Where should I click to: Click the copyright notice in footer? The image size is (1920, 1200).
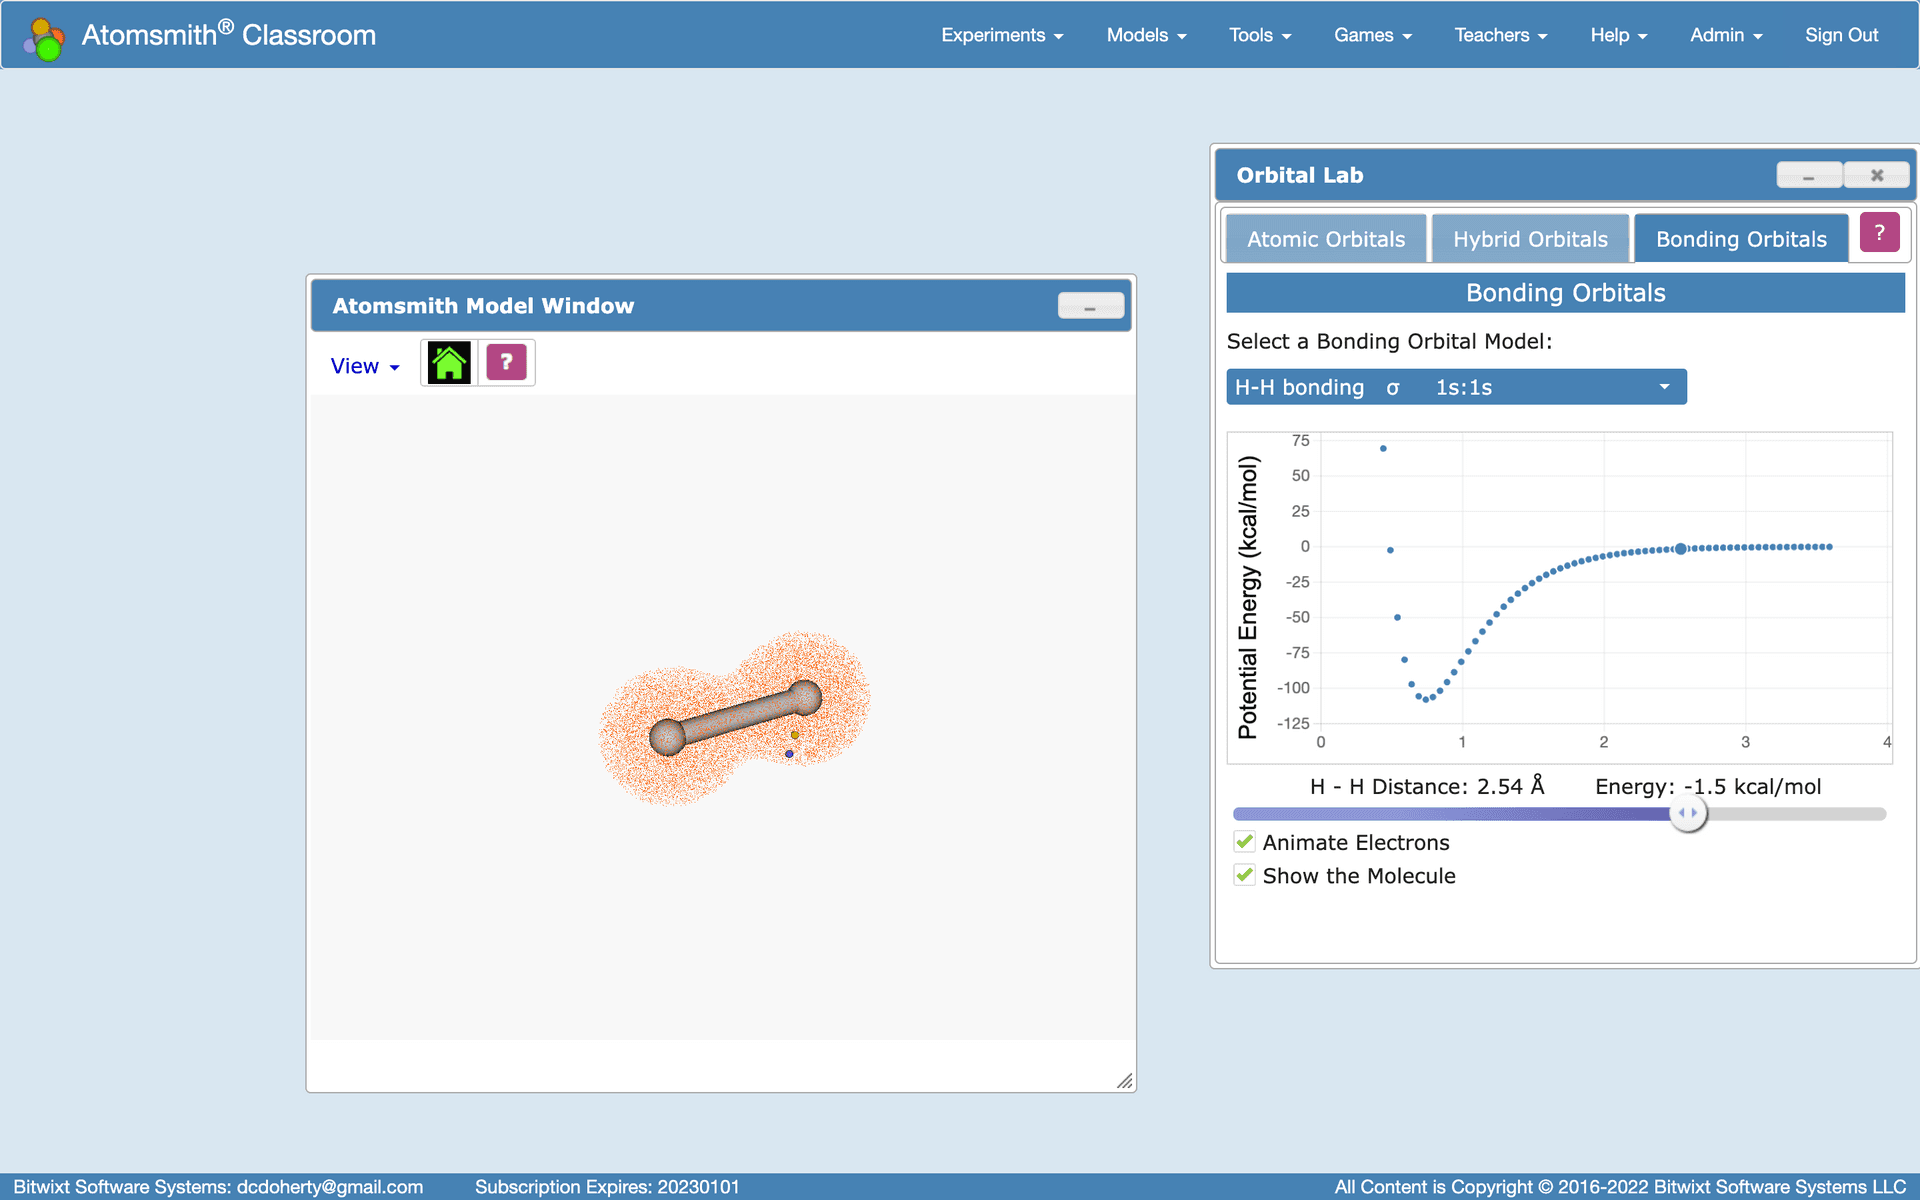point(1620,1187)
